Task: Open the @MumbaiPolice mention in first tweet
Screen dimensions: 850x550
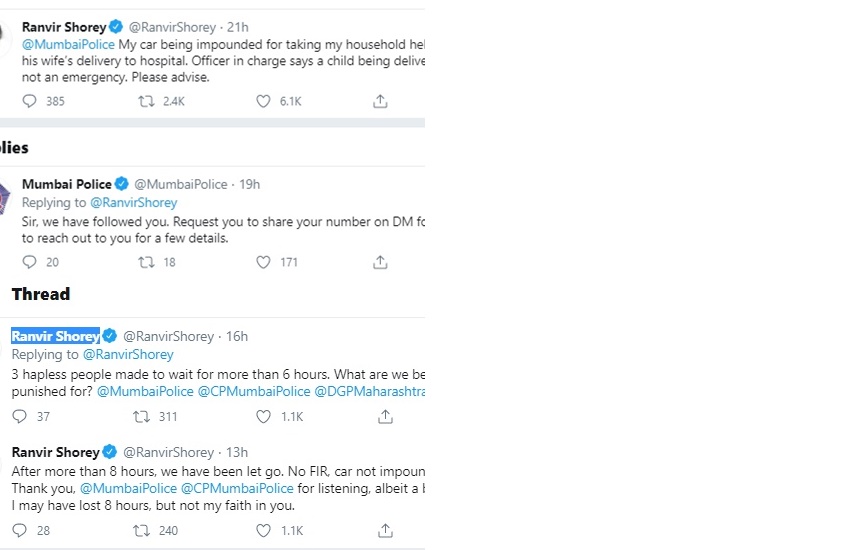Action: click(x=68, y=45)
